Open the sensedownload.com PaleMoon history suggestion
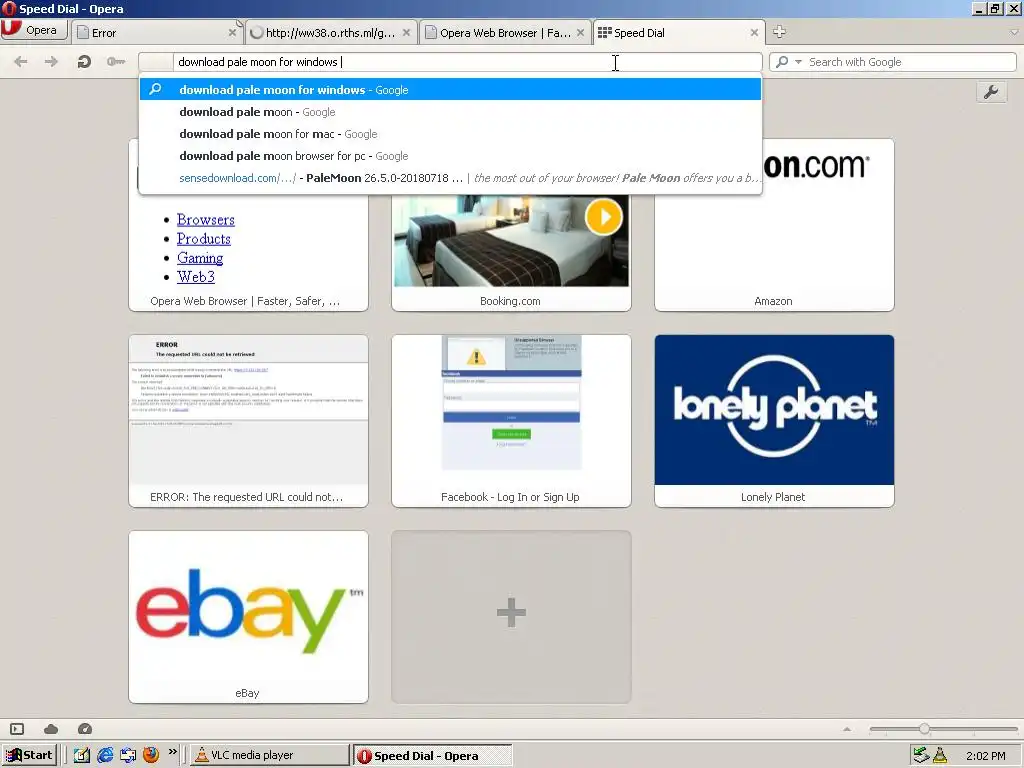Screen dimensions: 1024x768 point(450,178)
